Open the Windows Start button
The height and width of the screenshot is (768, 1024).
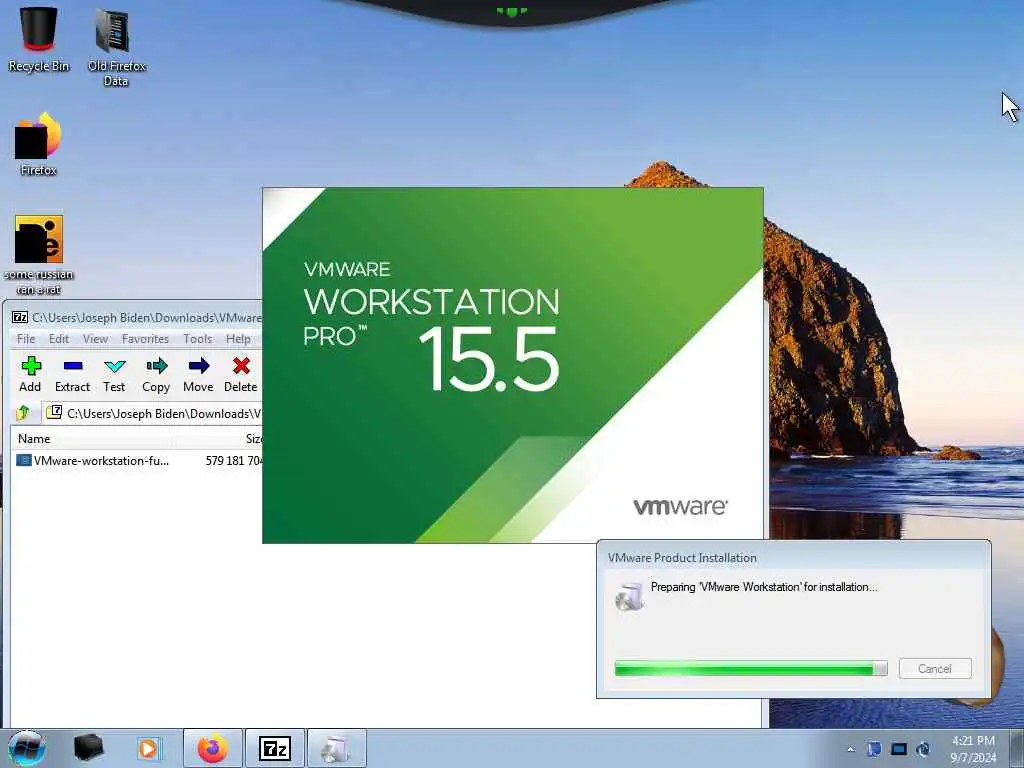27,748
